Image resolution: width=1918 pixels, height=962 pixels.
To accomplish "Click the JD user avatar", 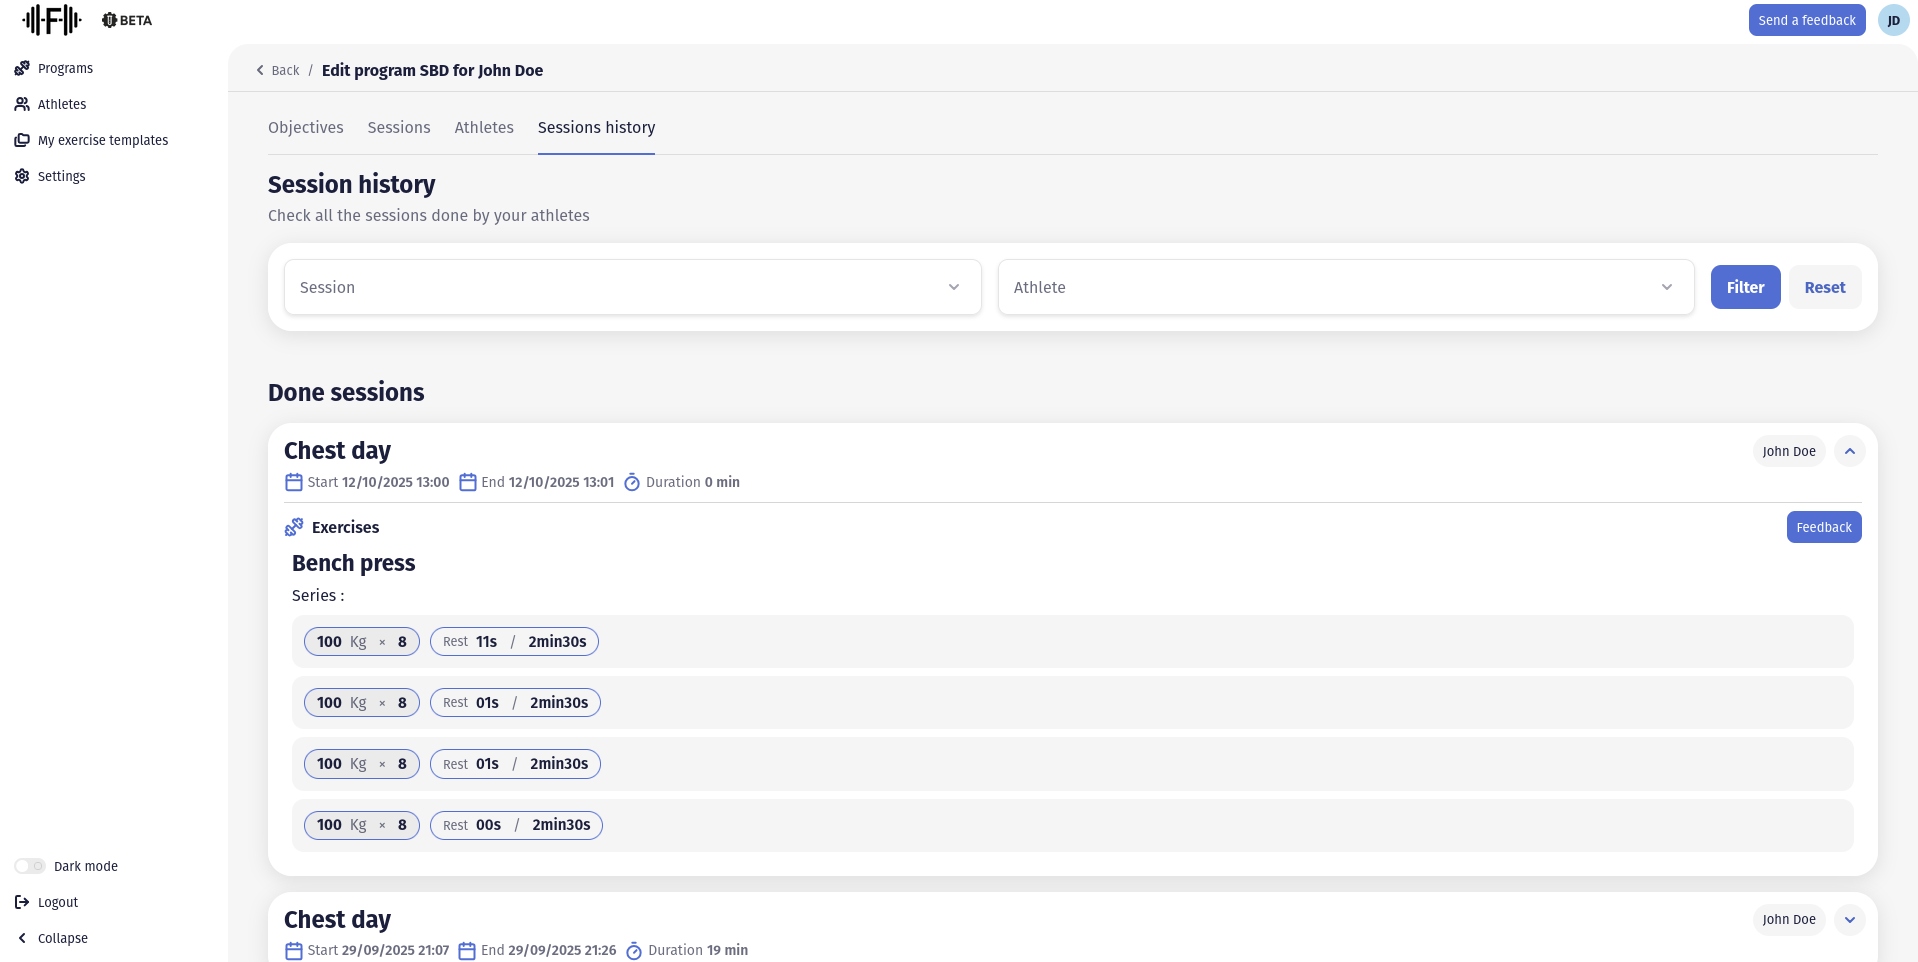I will click(x=1893, y=20).
